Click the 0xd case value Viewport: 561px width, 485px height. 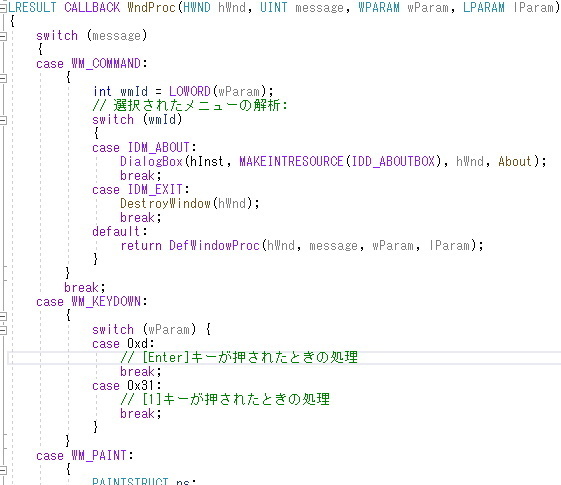pos(137,344)
